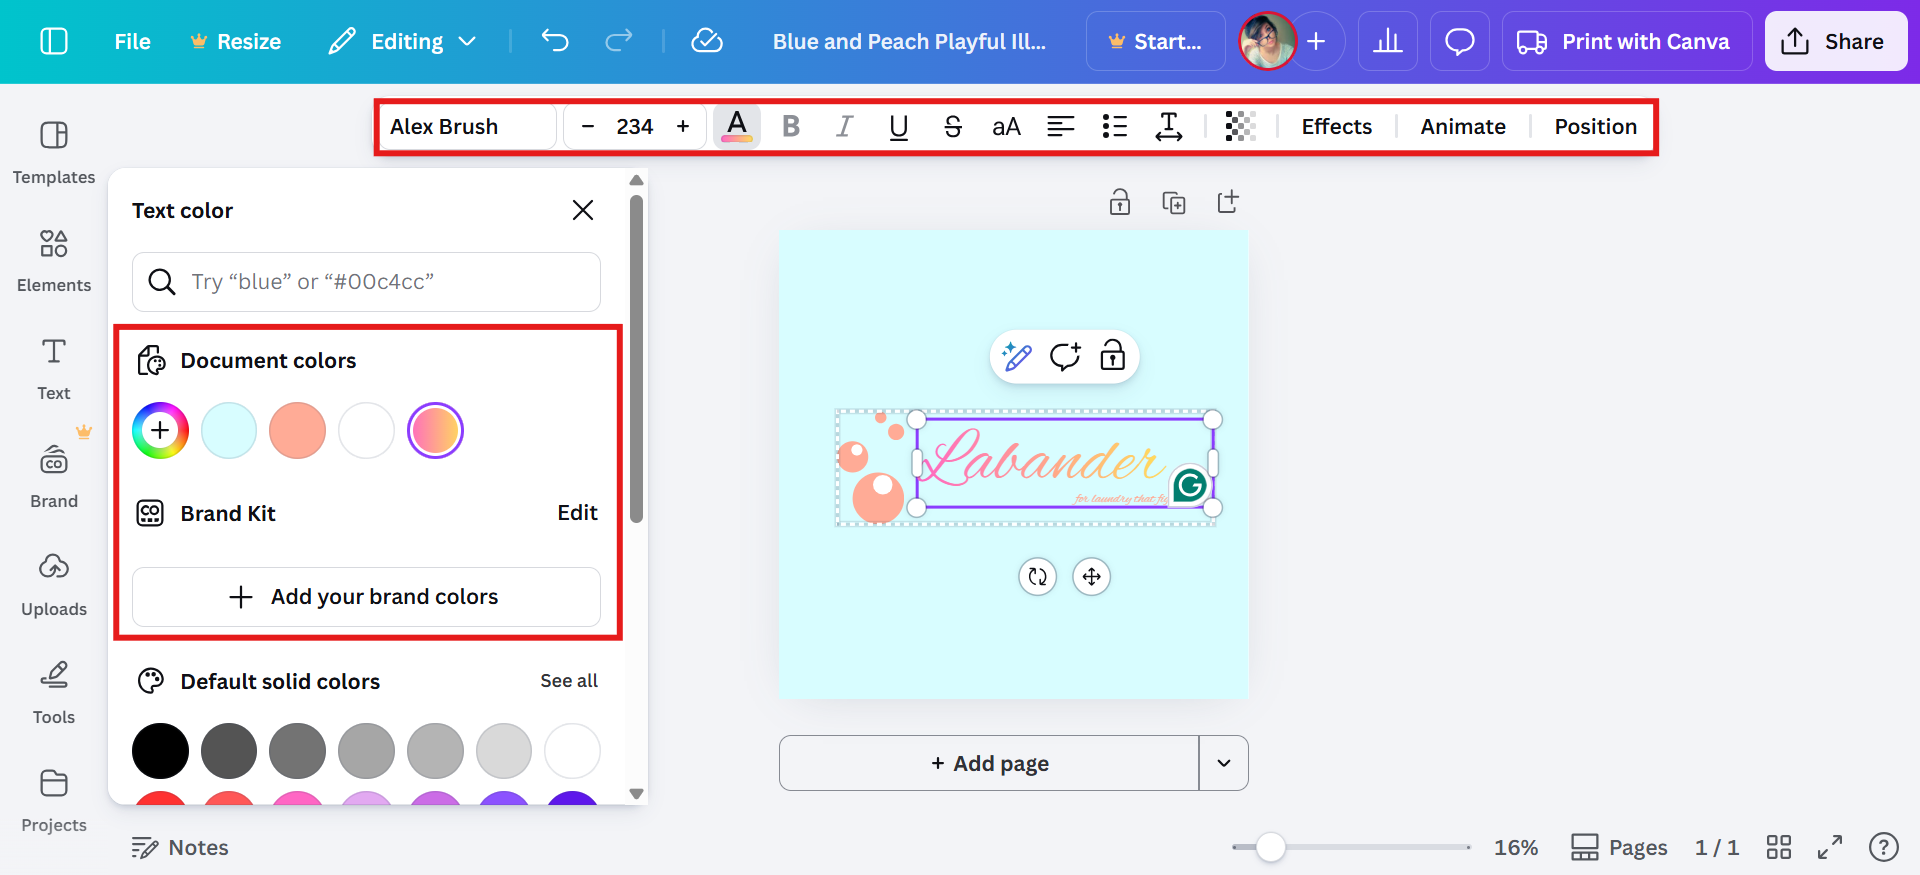
Task: Open the user profile avatar
Action: (1267, 41)
